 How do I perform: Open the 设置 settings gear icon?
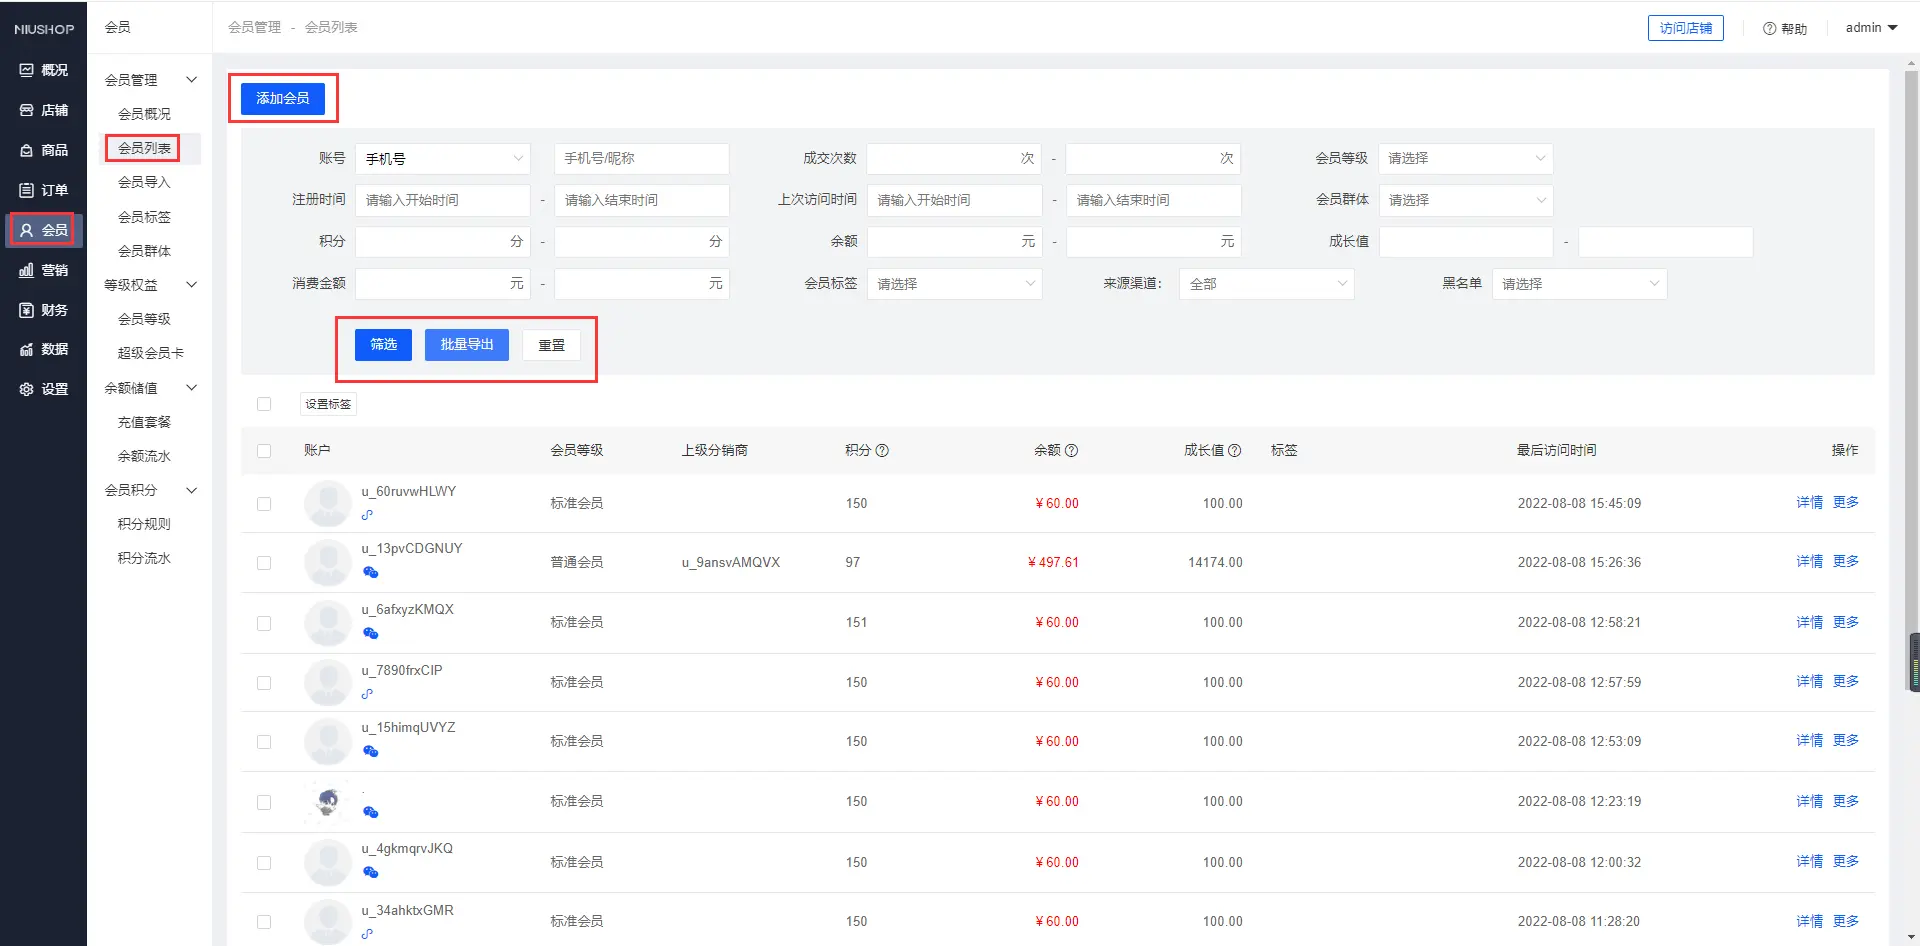pos(27,389)
